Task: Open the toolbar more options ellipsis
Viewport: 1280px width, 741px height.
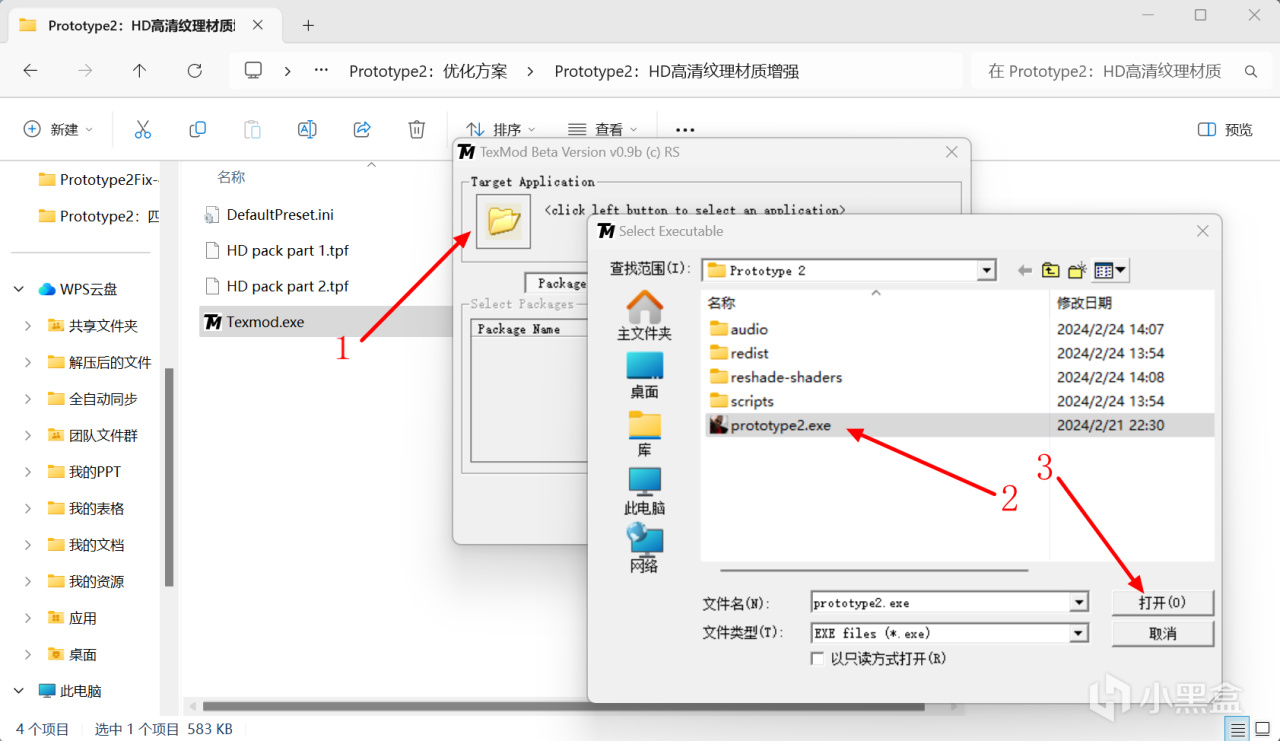Action: 684,129
